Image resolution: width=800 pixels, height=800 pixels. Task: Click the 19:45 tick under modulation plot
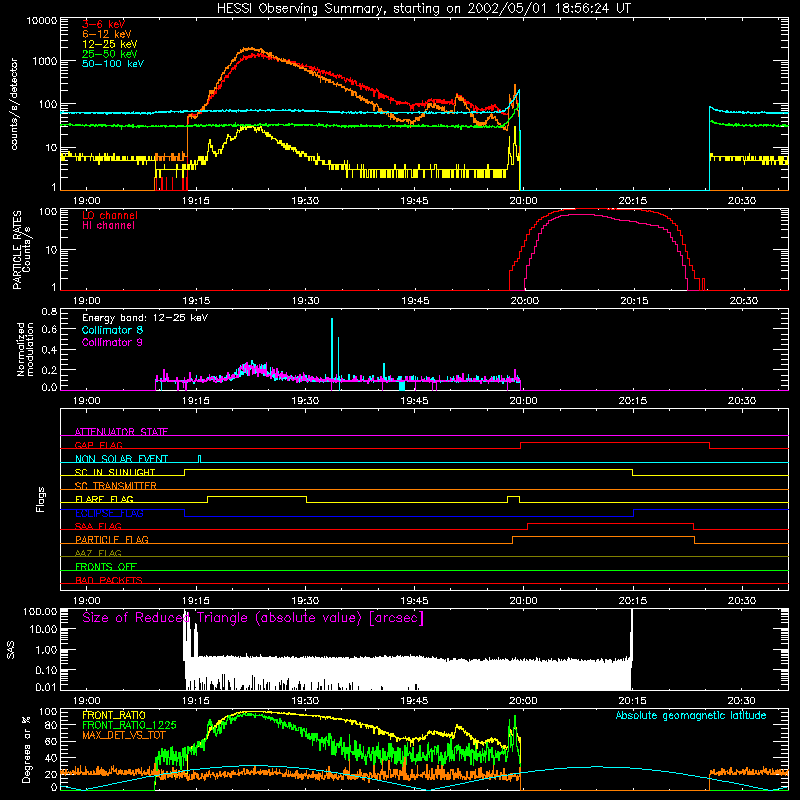point(414,401)
